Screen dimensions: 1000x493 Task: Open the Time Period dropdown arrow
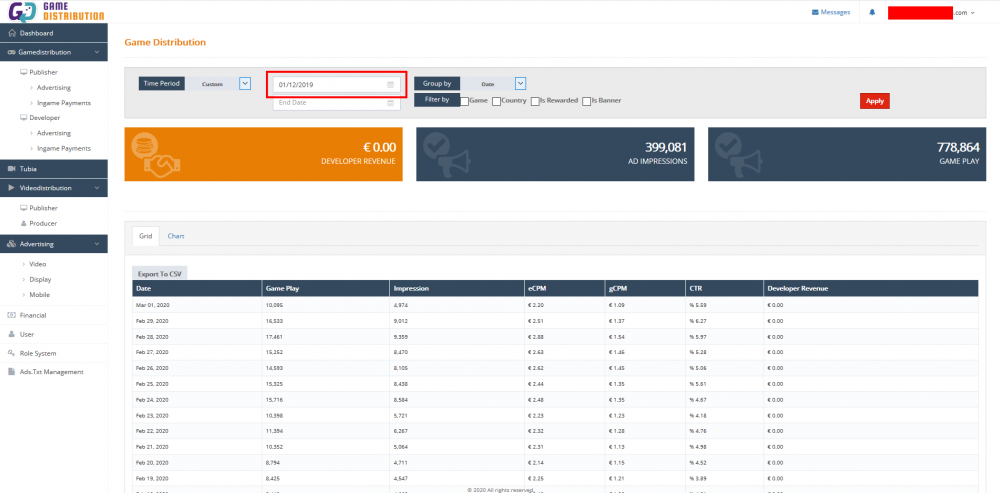(x=245, y=84)
